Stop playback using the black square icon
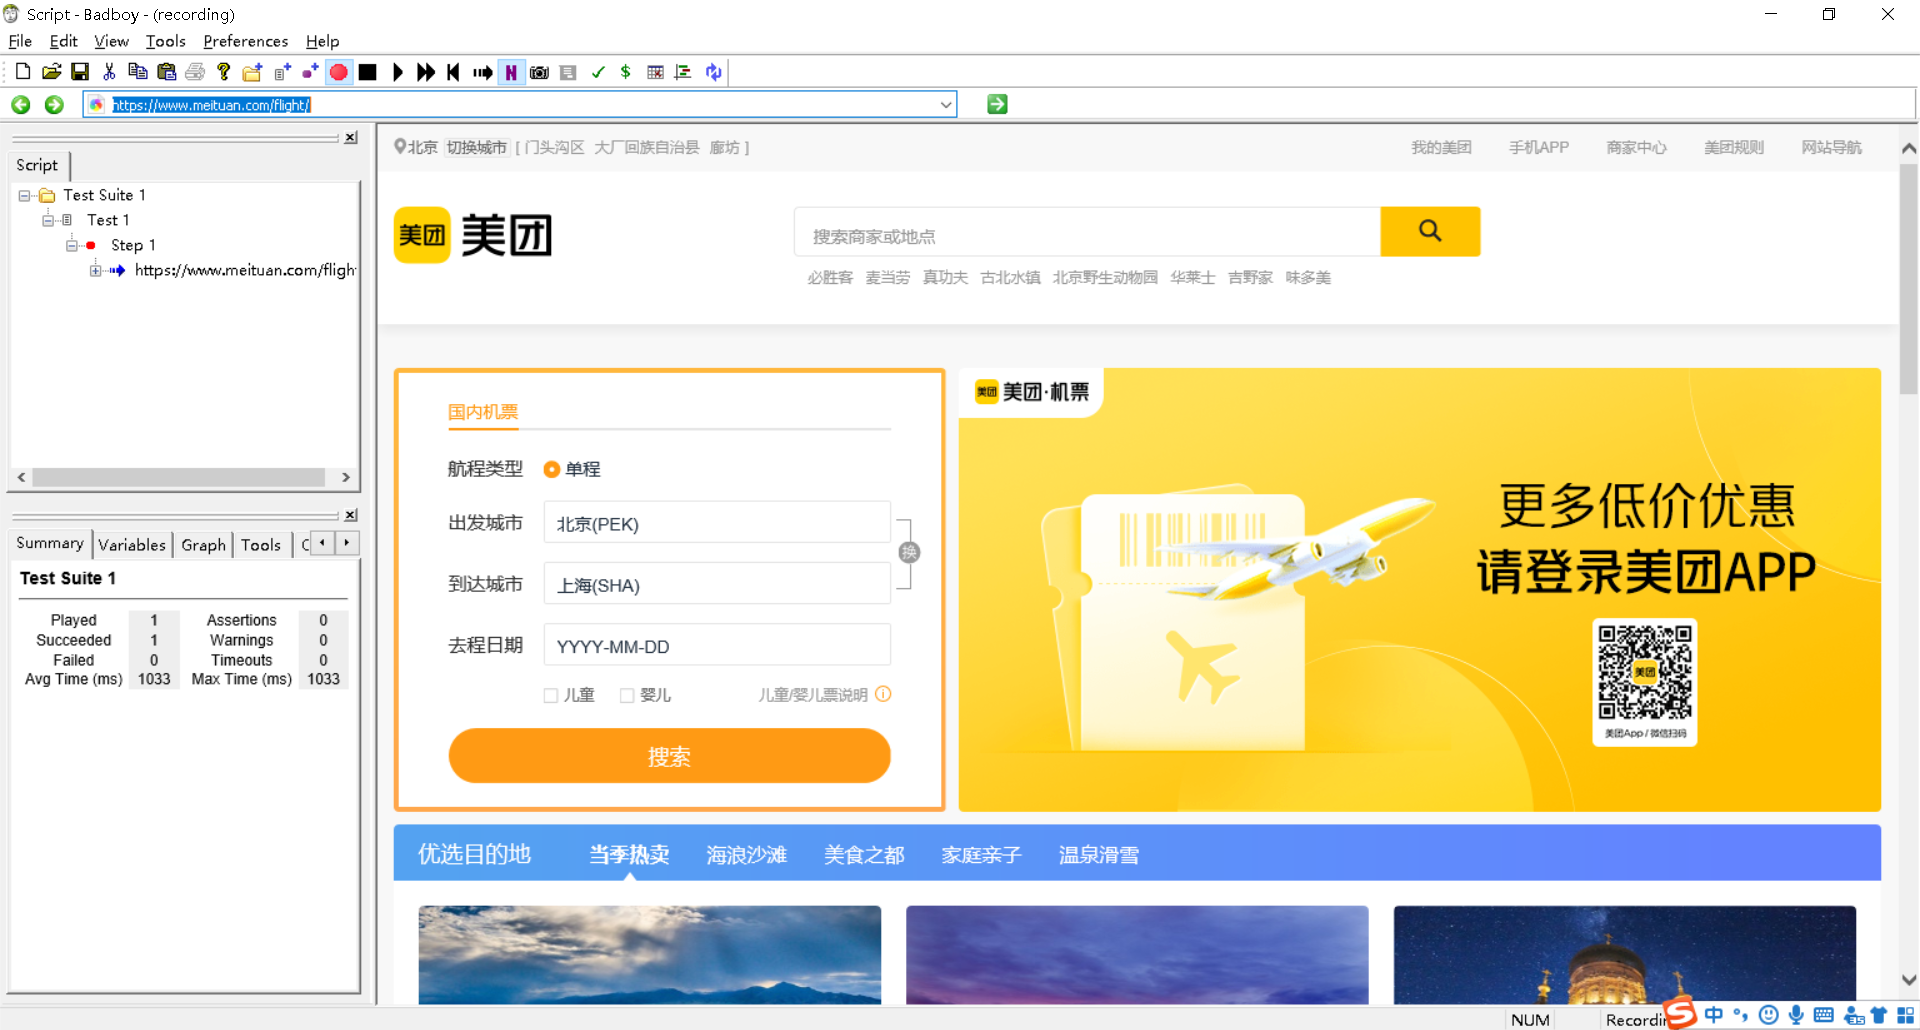Screen dimensions: 1920x1030 pyautogui.click(x=367, y=71)
